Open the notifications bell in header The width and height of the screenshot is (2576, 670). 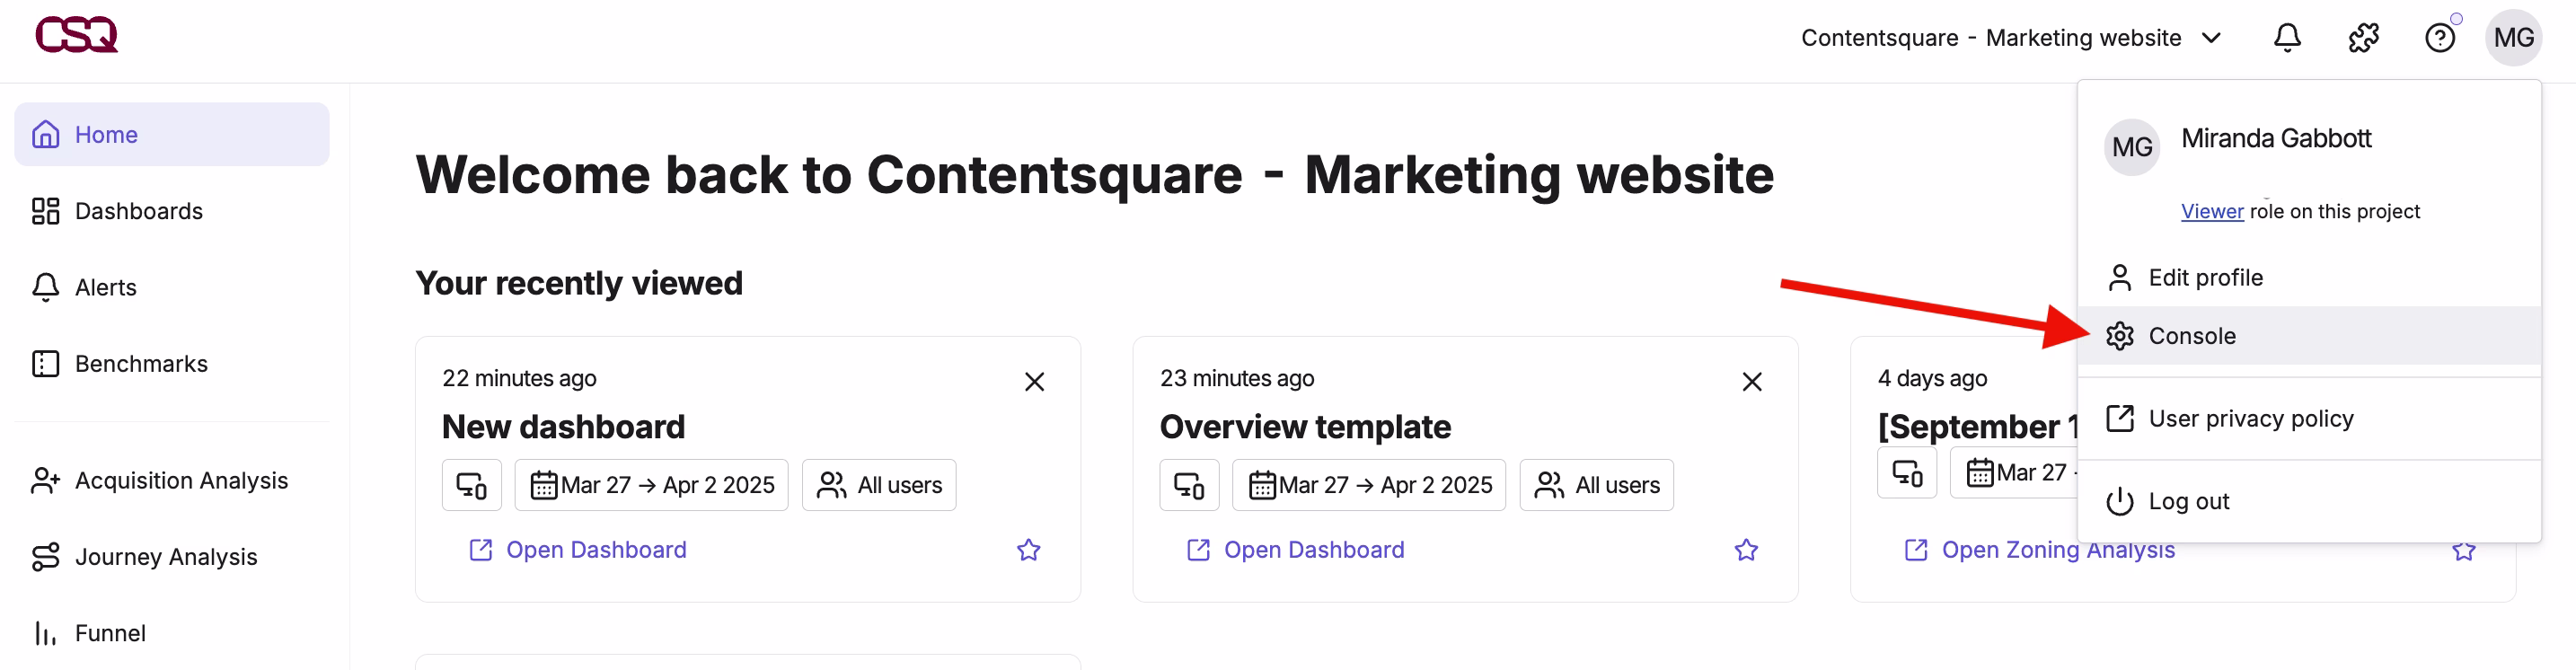(2287, 38)
